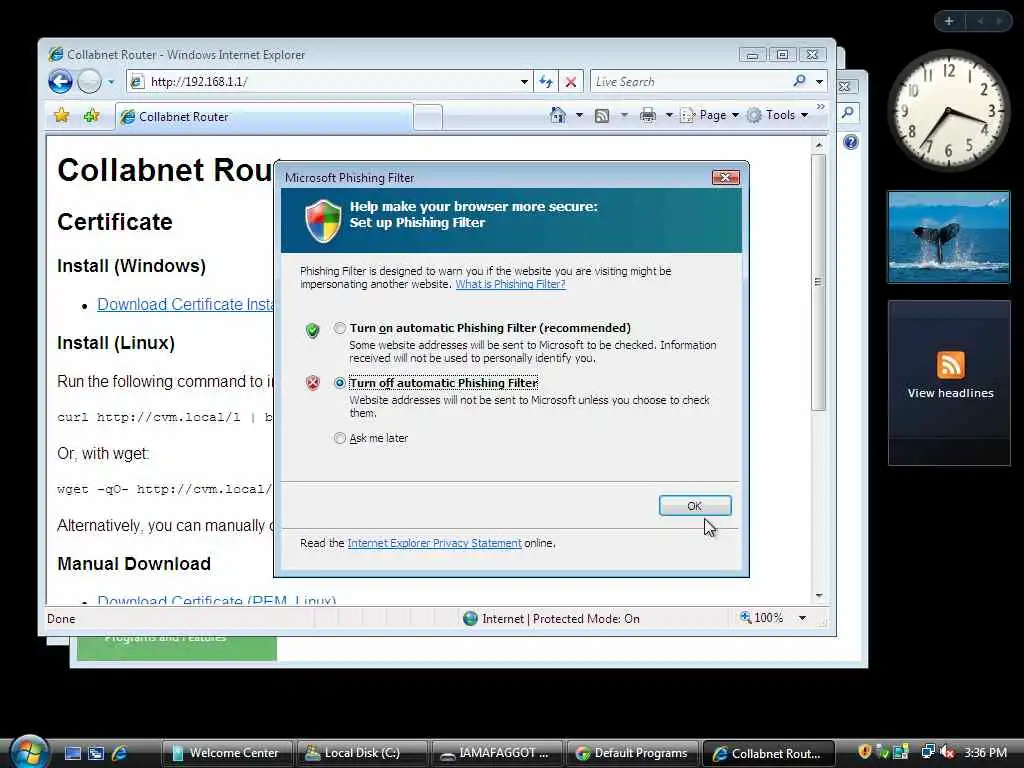Add a gadget with sidebar plus button
The height and width of the screenshot is (768, 1024).
click(x=949, y=21)
